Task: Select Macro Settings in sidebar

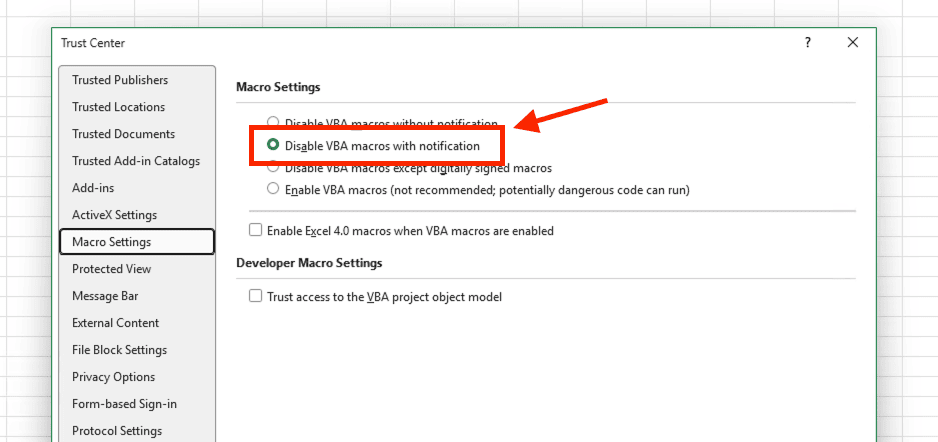Action: coord(112,242)
